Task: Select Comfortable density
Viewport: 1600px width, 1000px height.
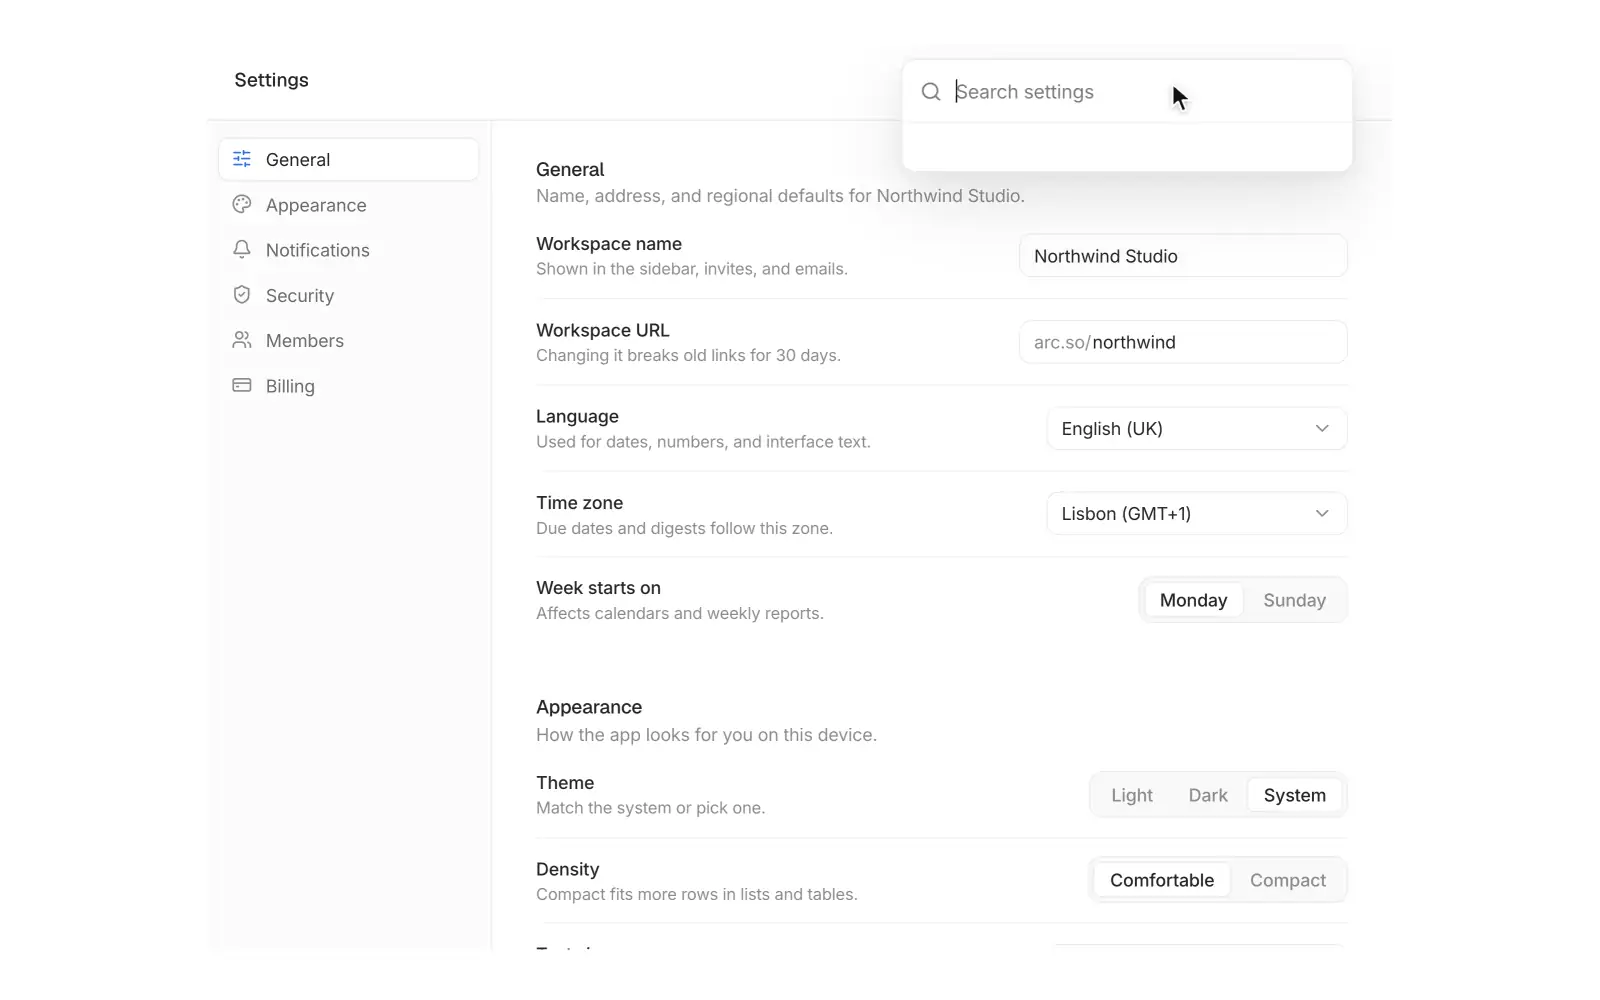Action: [x=1162, y=880]
